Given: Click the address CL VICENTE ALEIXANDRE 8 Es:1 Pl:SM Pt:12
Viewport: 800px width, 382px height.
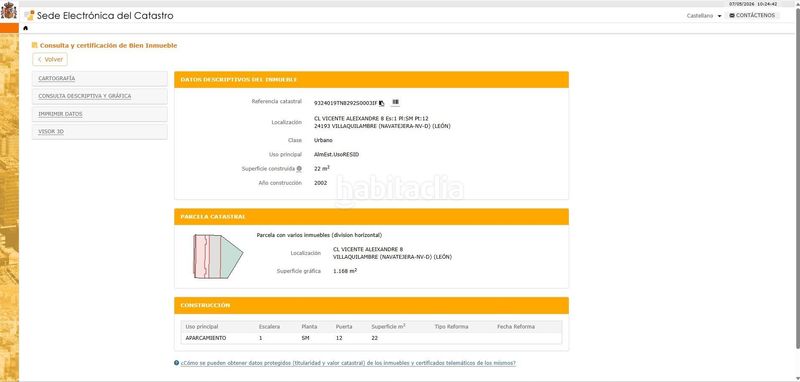Looking at the screenshot, I should 371,118.
